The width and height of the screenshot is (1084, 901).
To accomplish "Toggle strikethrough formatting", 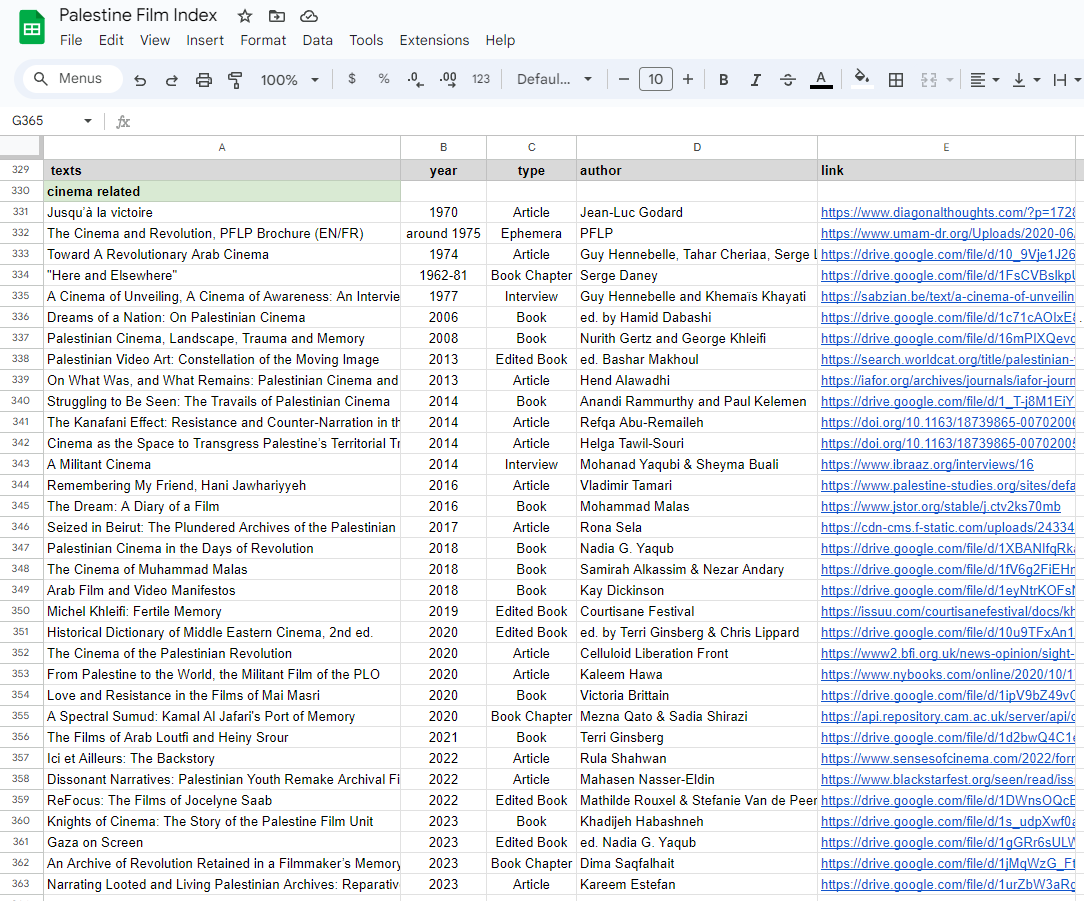I will [x=787, y=80].
